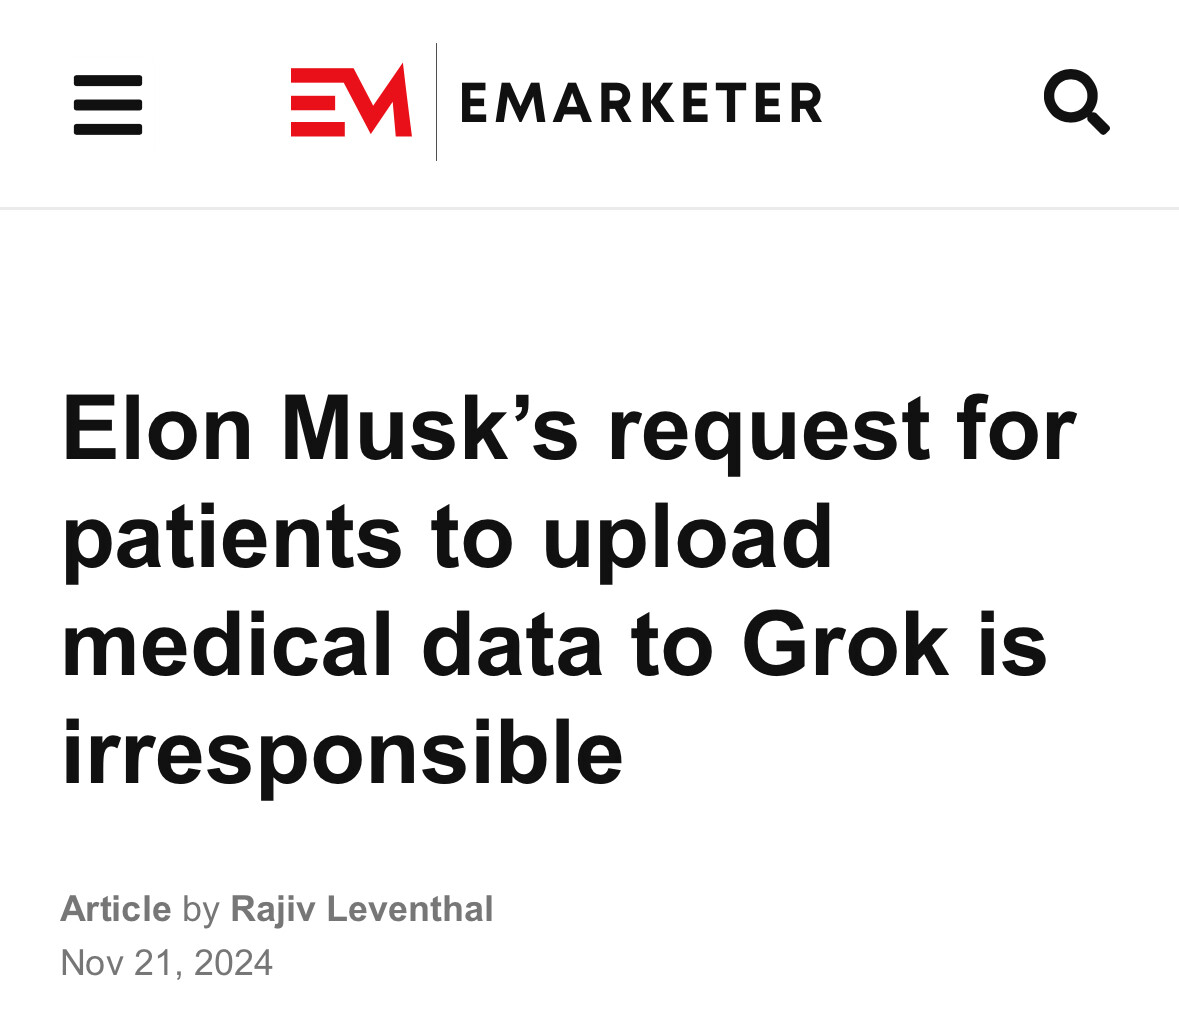Screen dimensions: 1179x1032
Task: Click the red EM logo mark
Action: (351, 101)
